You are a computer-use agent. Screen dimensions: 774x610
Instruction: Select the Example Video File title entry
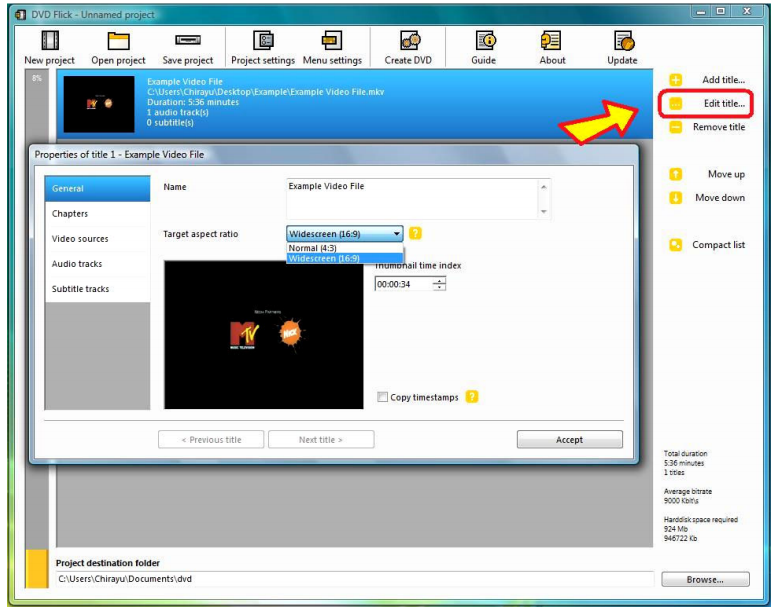tap(354, 104)
